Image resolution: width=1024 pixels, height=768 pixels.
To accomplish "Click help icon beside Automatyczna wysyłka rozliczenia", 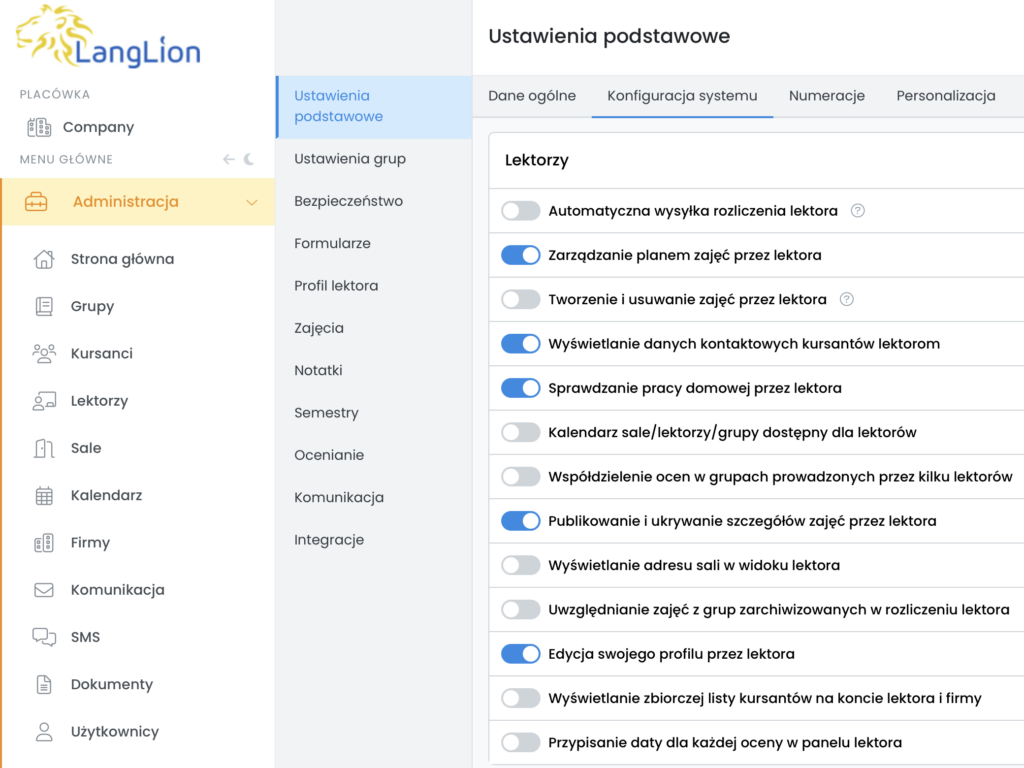I will coord(857,211).
